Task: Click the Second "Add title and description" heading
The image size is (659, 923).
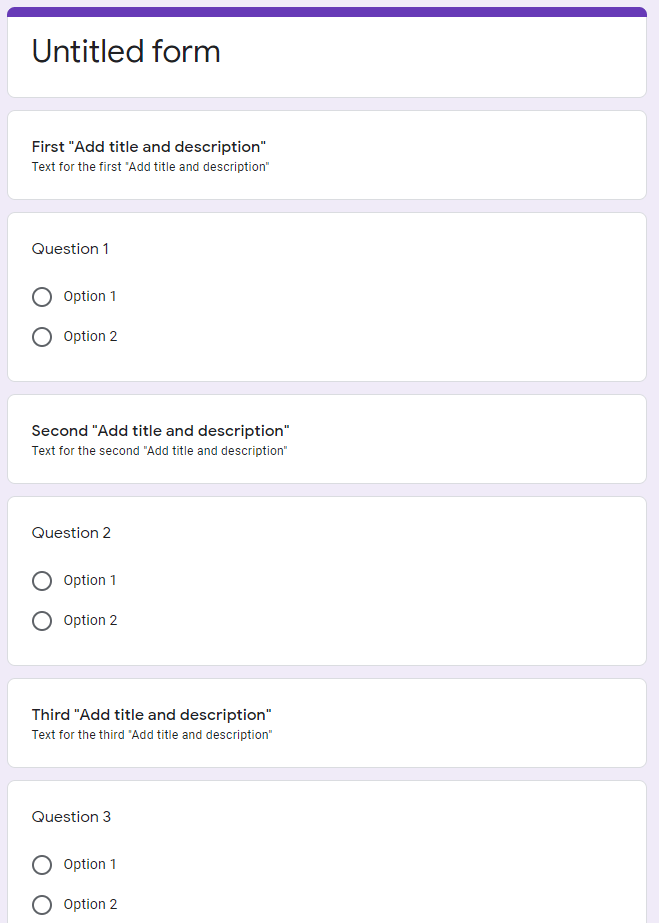Action: click(x=160, y=431)
